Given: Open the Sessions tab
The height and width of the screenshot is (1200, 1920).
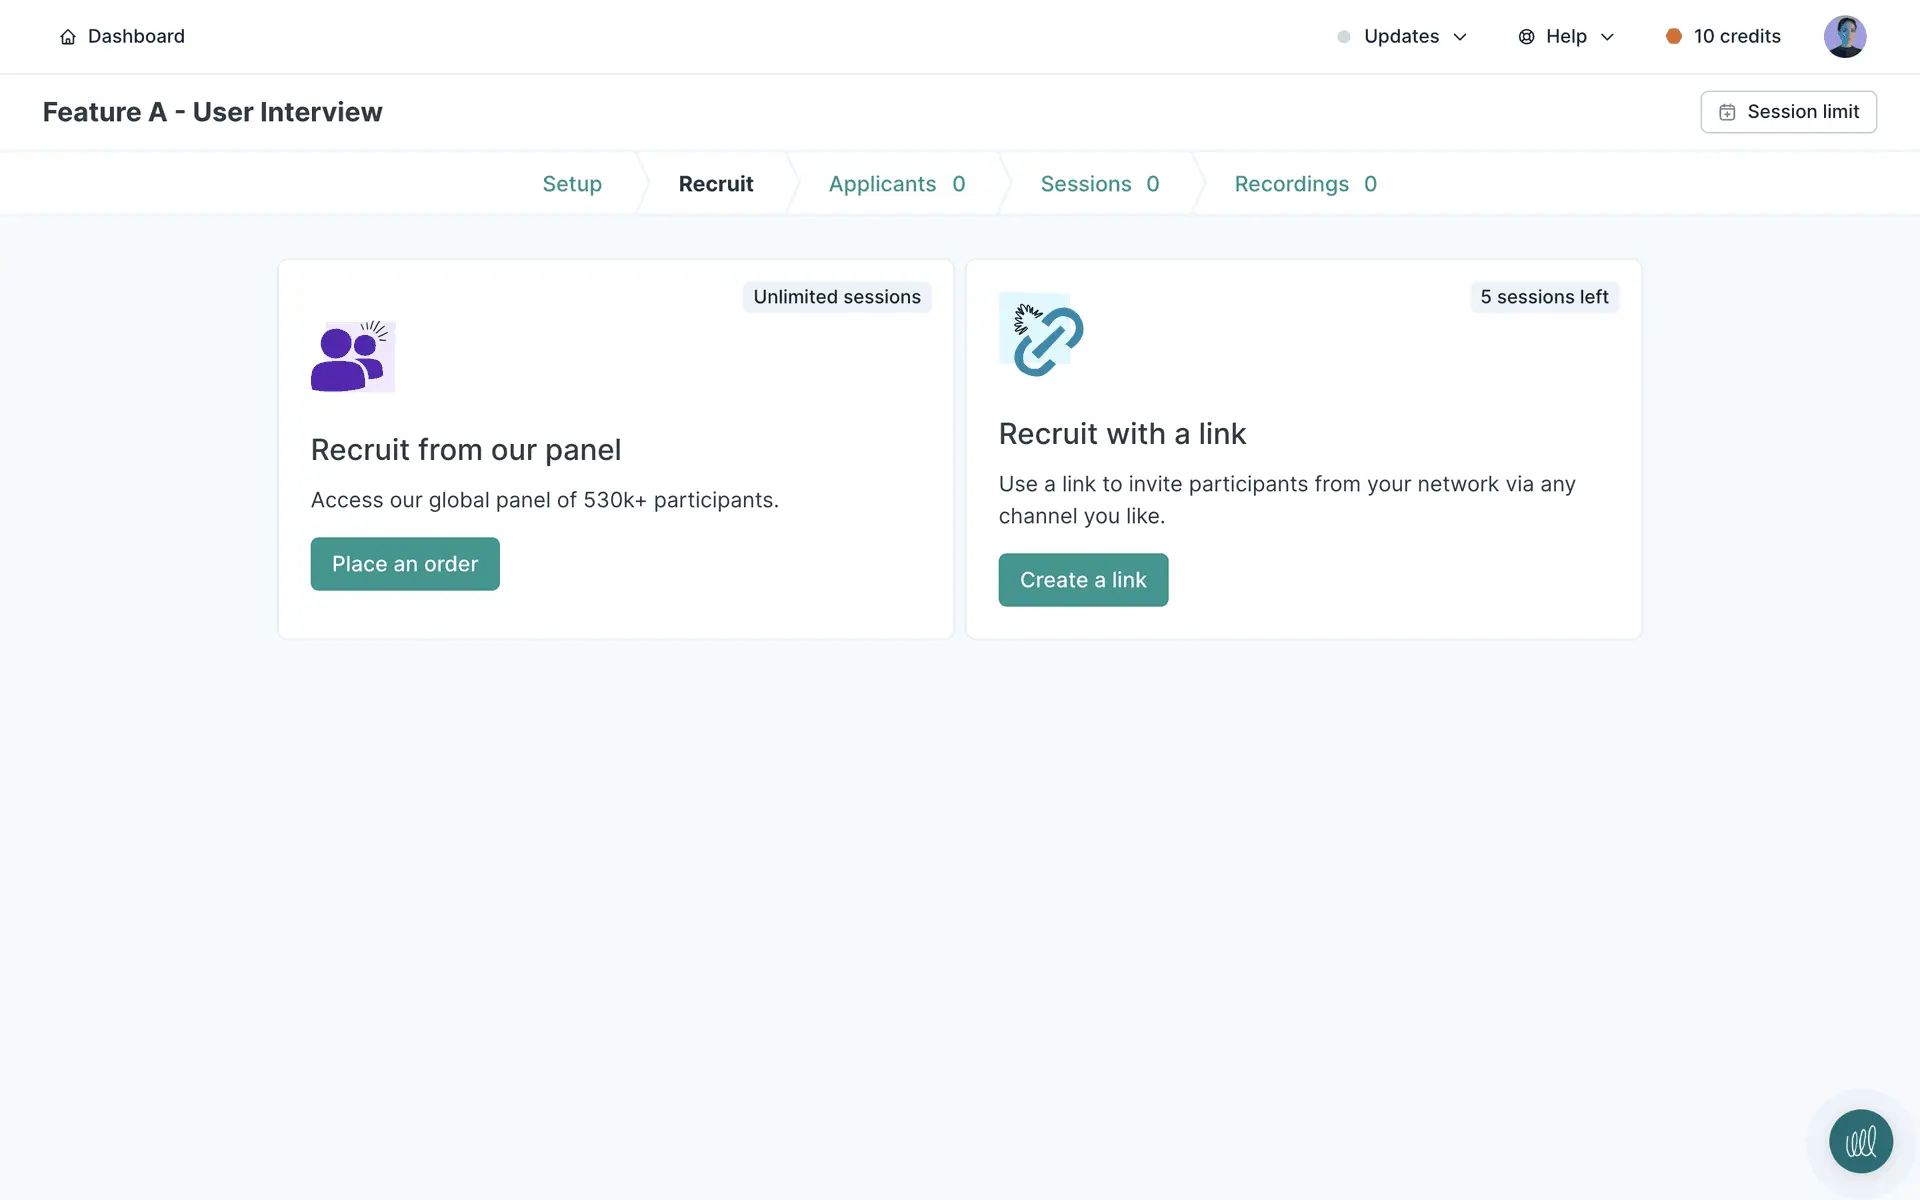Looking at the screenshot, I should click(x=1099, y=184).
